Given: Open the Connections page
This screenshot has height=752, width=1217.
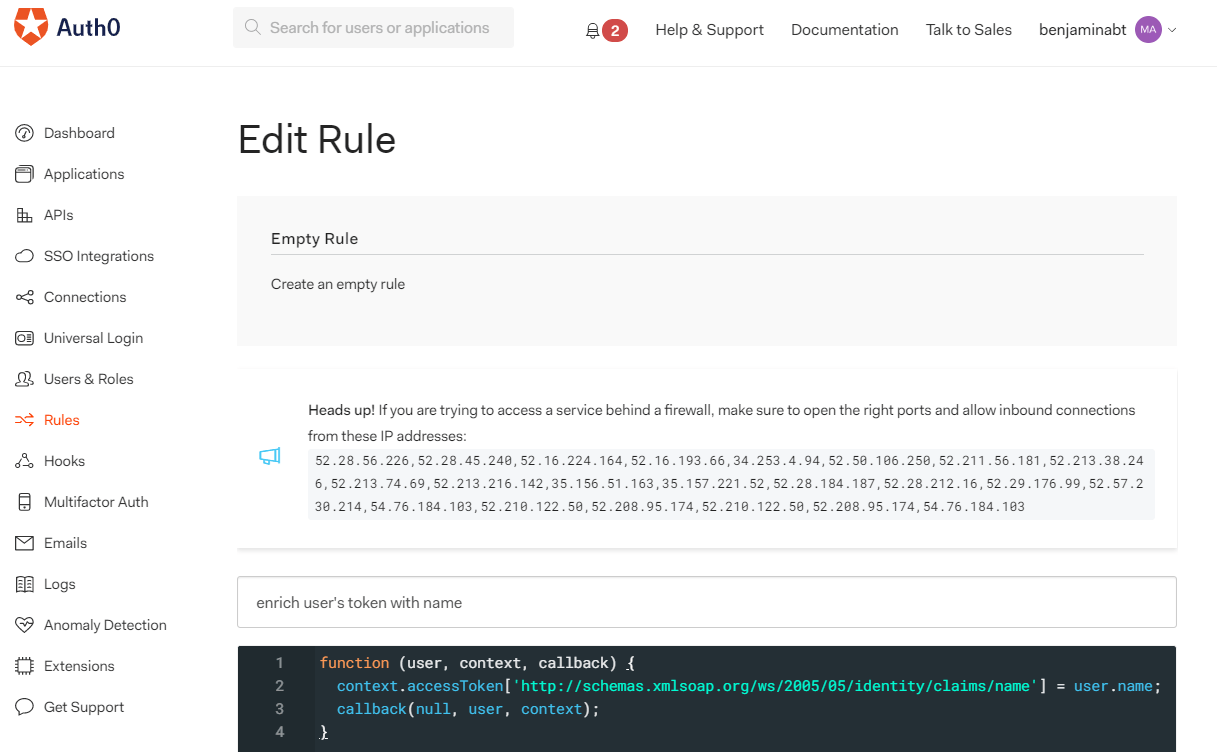Looking at the screenshot, I should coord(84,296).
